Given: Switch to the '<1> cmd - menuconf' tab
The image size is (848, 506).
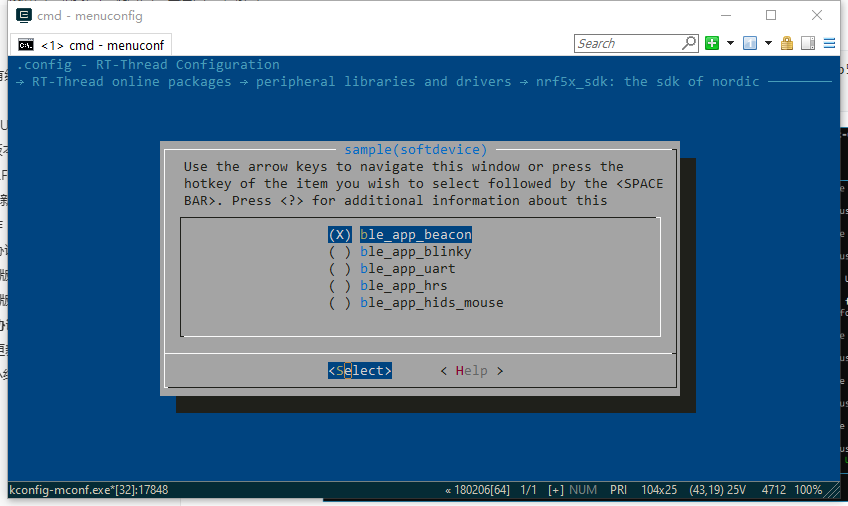Looking at the screenshot, I should 92,45.
